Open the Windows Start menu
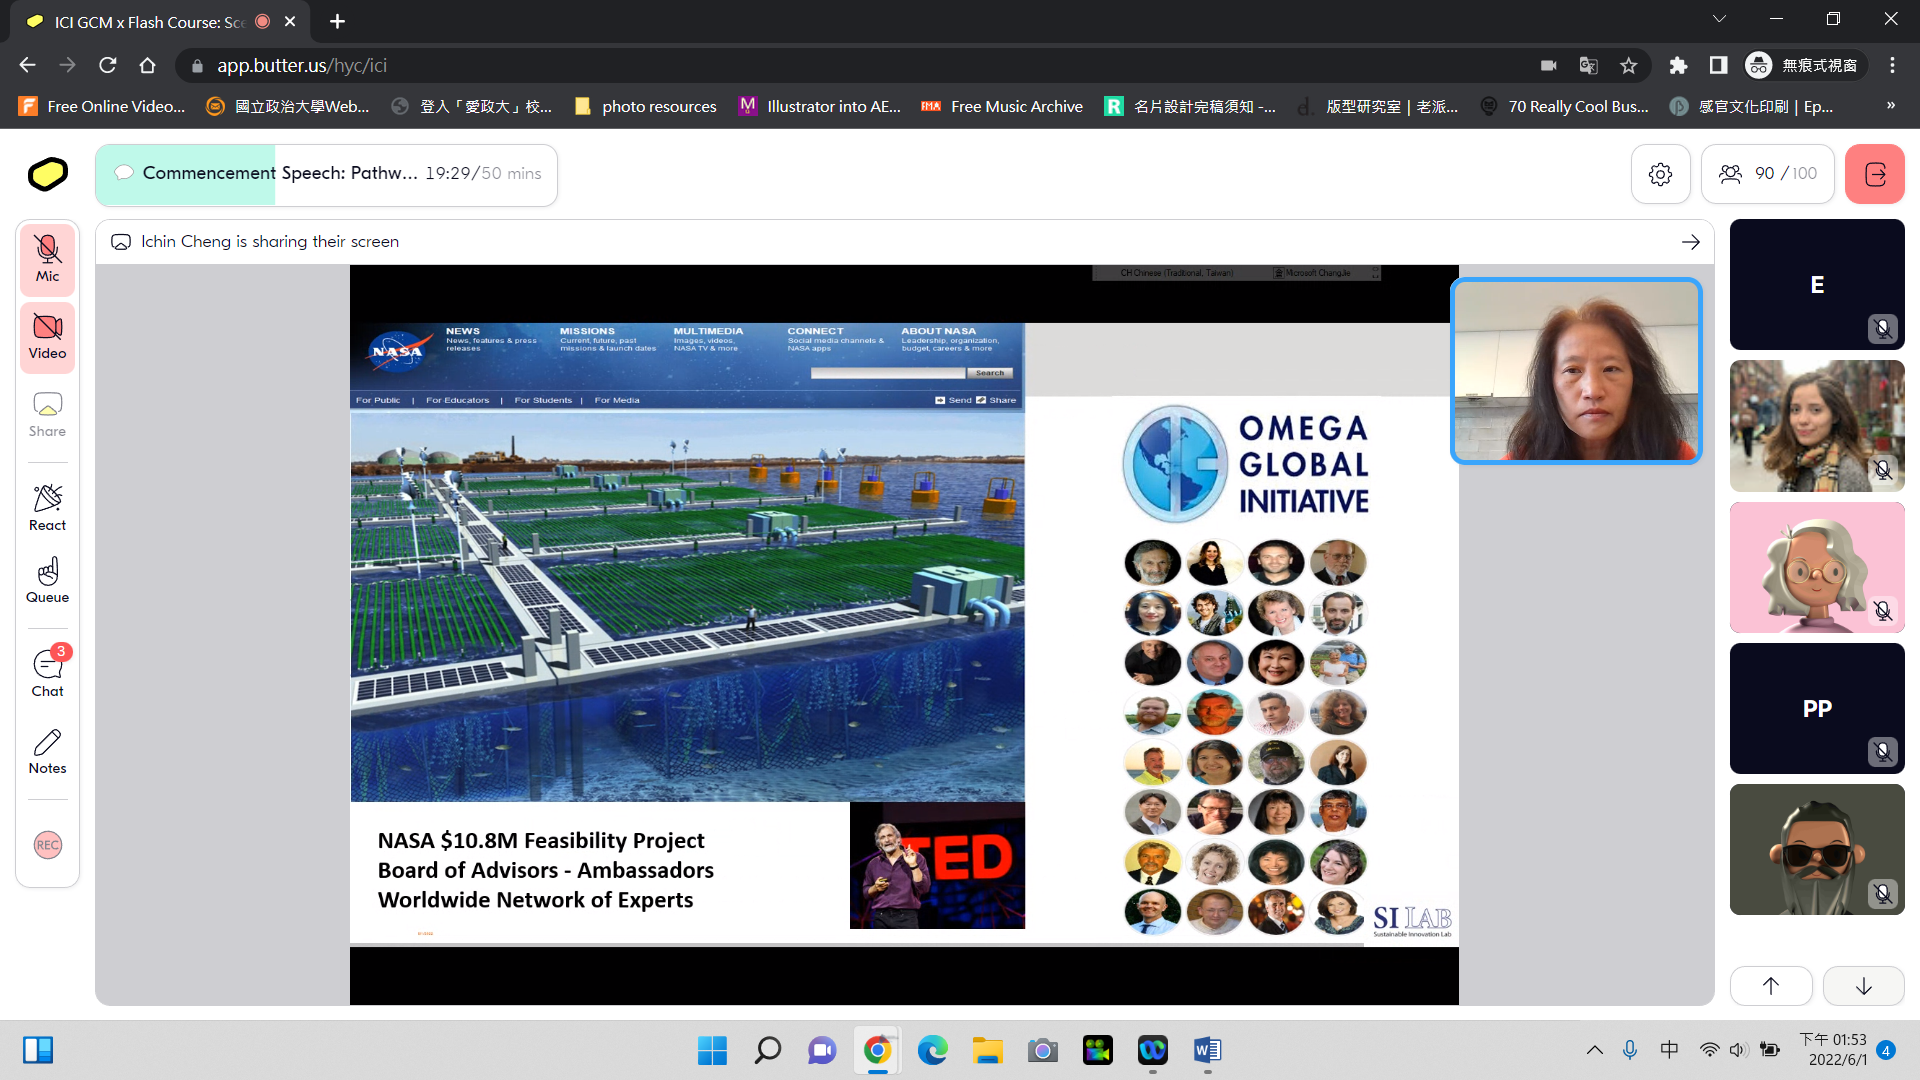This screenshot has height=1080, width=1920. point(712,1050)
